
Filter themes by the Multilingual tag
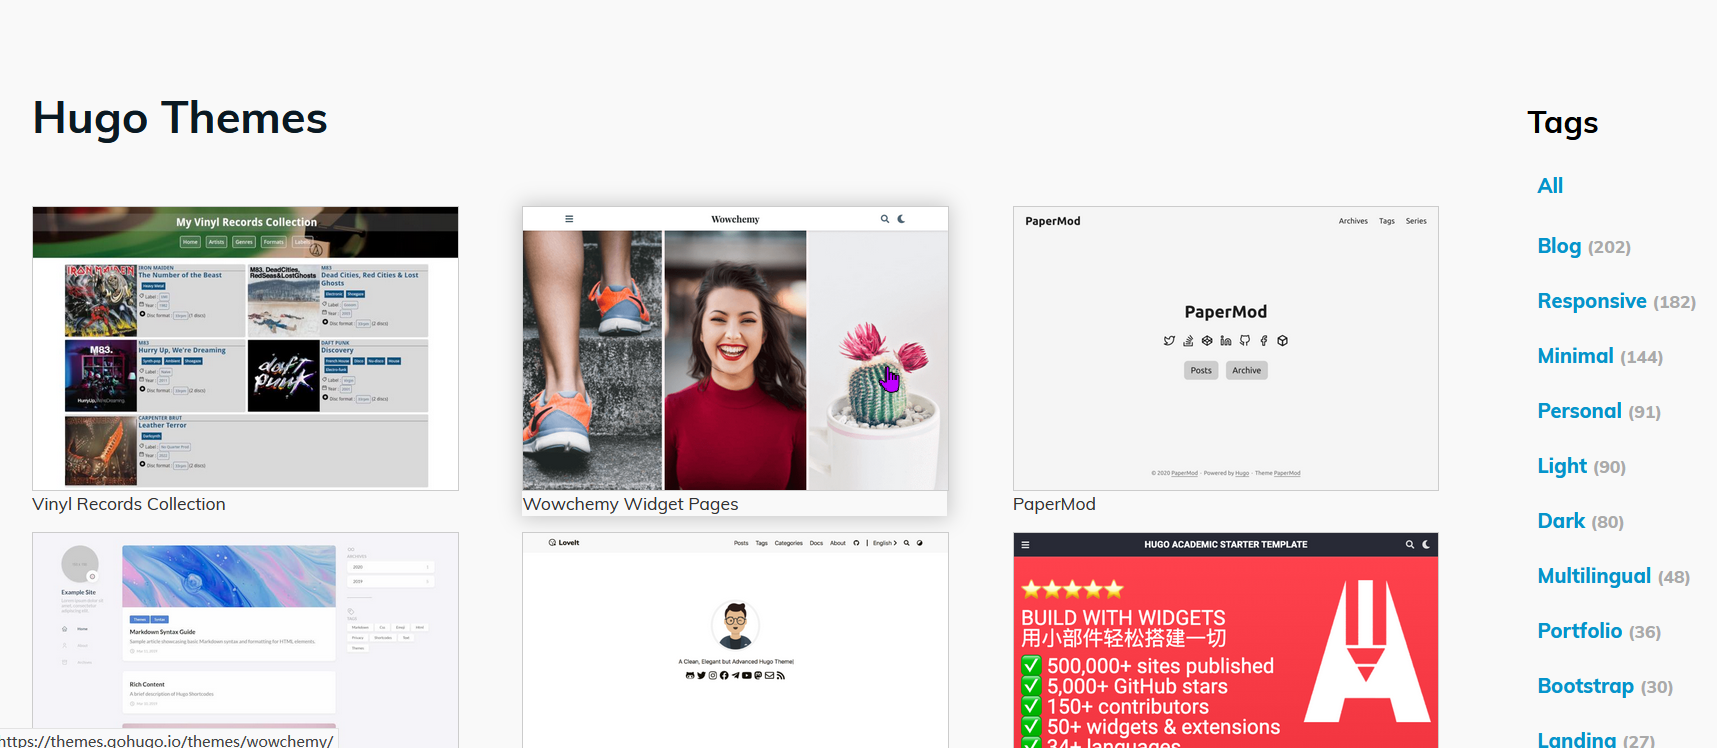[1594, 576]
